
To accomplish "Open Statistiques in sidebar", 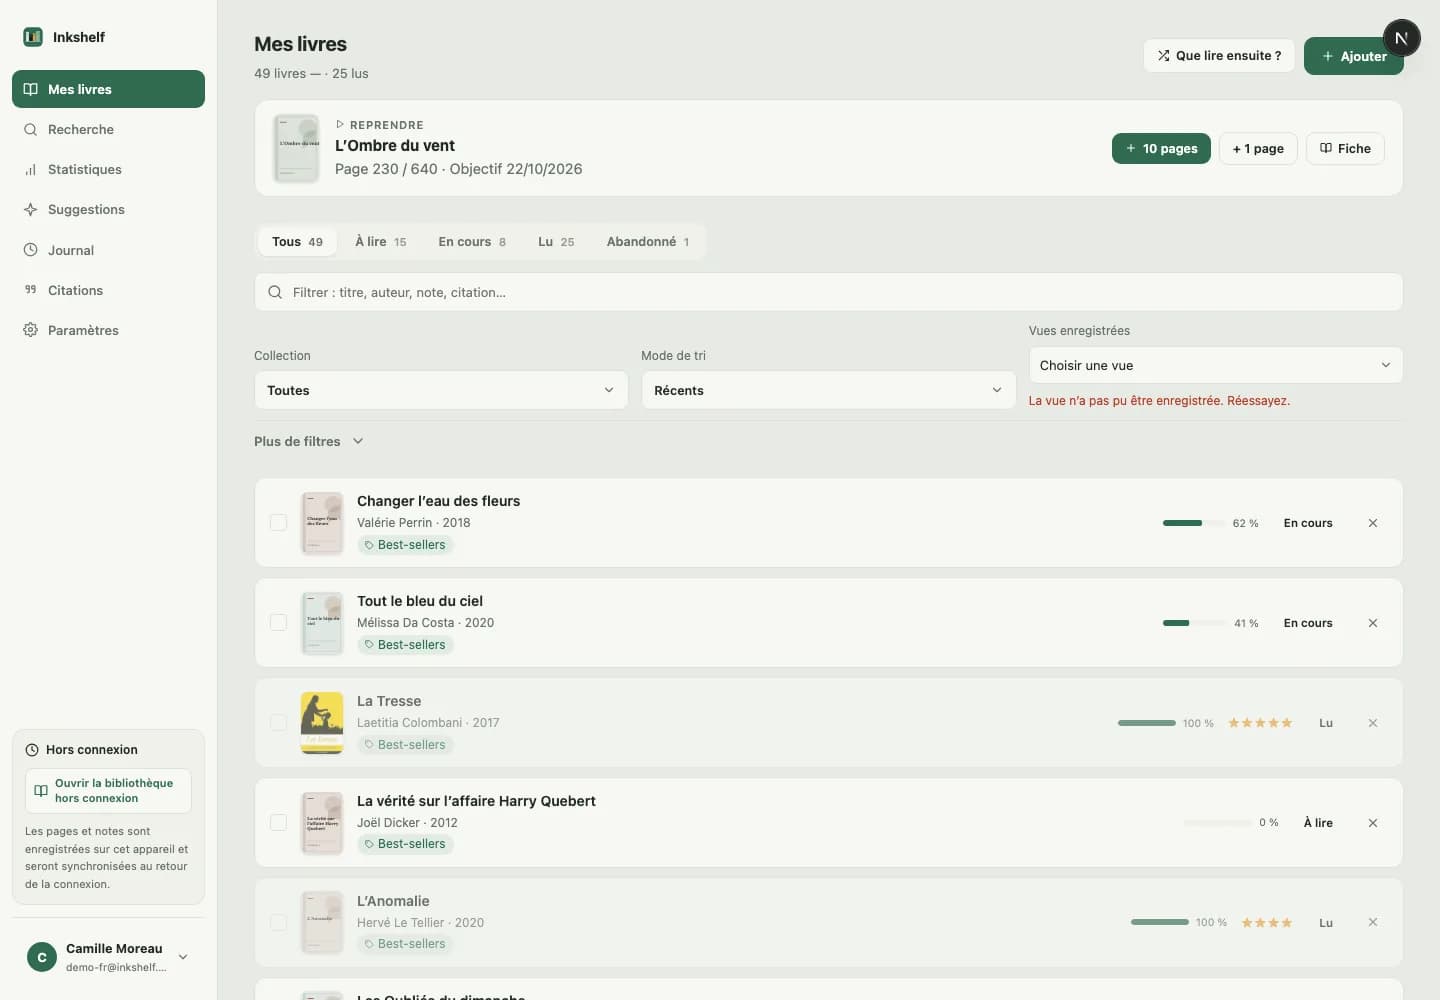I will [x=108, y=169].
